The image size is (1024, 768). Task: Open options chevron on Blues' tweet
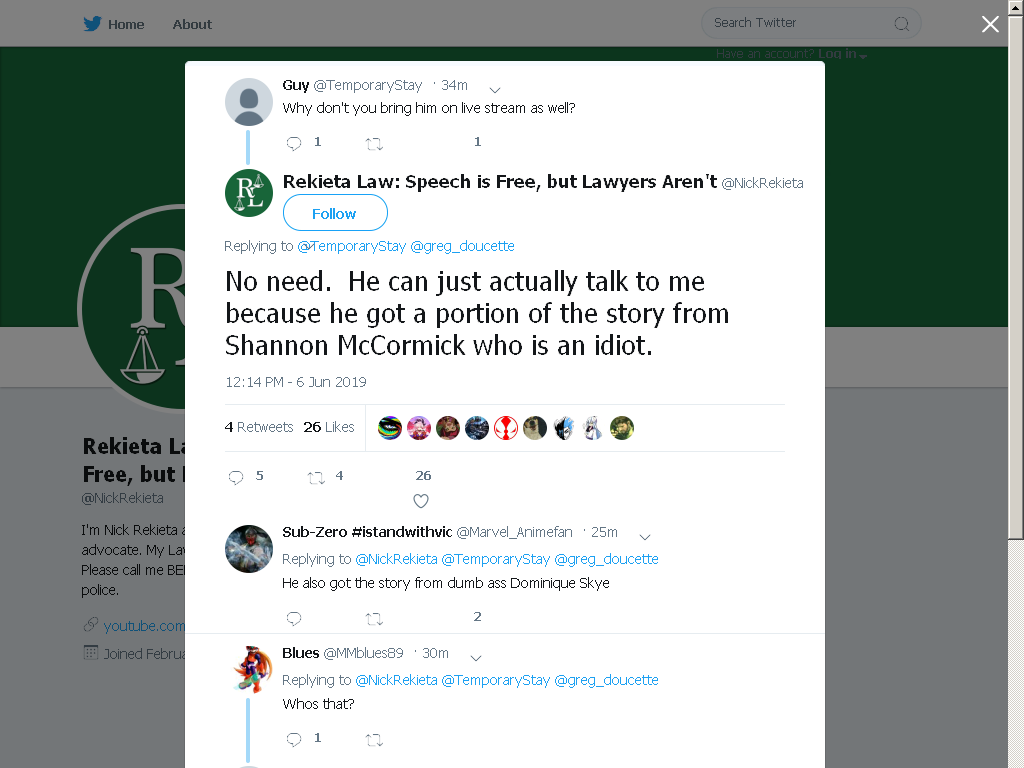(476, 658)
